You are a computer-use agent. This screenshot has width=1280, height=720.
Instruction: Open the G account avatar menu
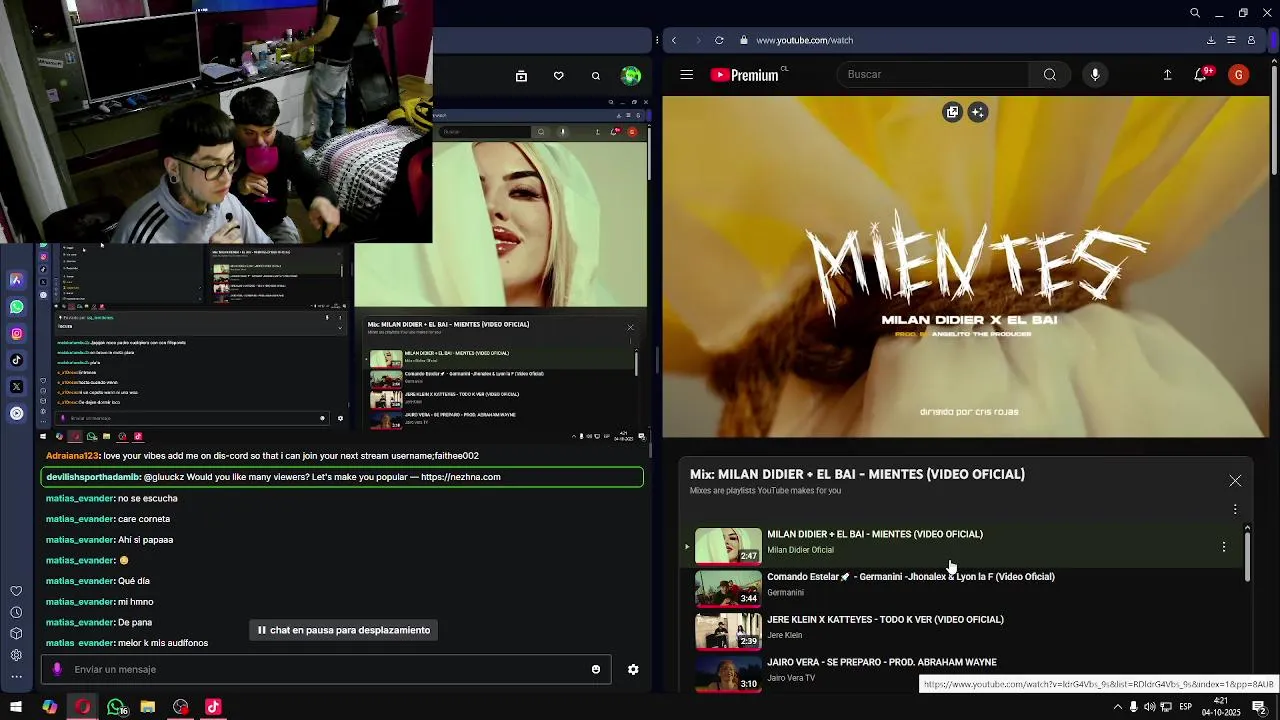1238,75
